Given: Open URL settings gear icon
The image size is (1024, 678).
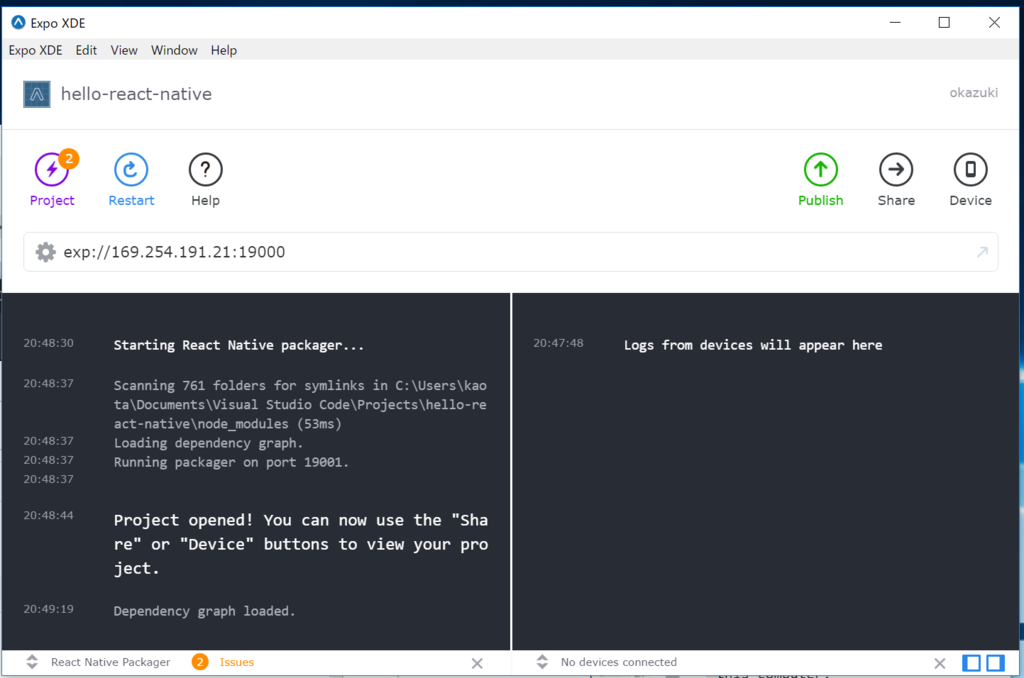Looking at the screenshot, I should pos(45,252).
